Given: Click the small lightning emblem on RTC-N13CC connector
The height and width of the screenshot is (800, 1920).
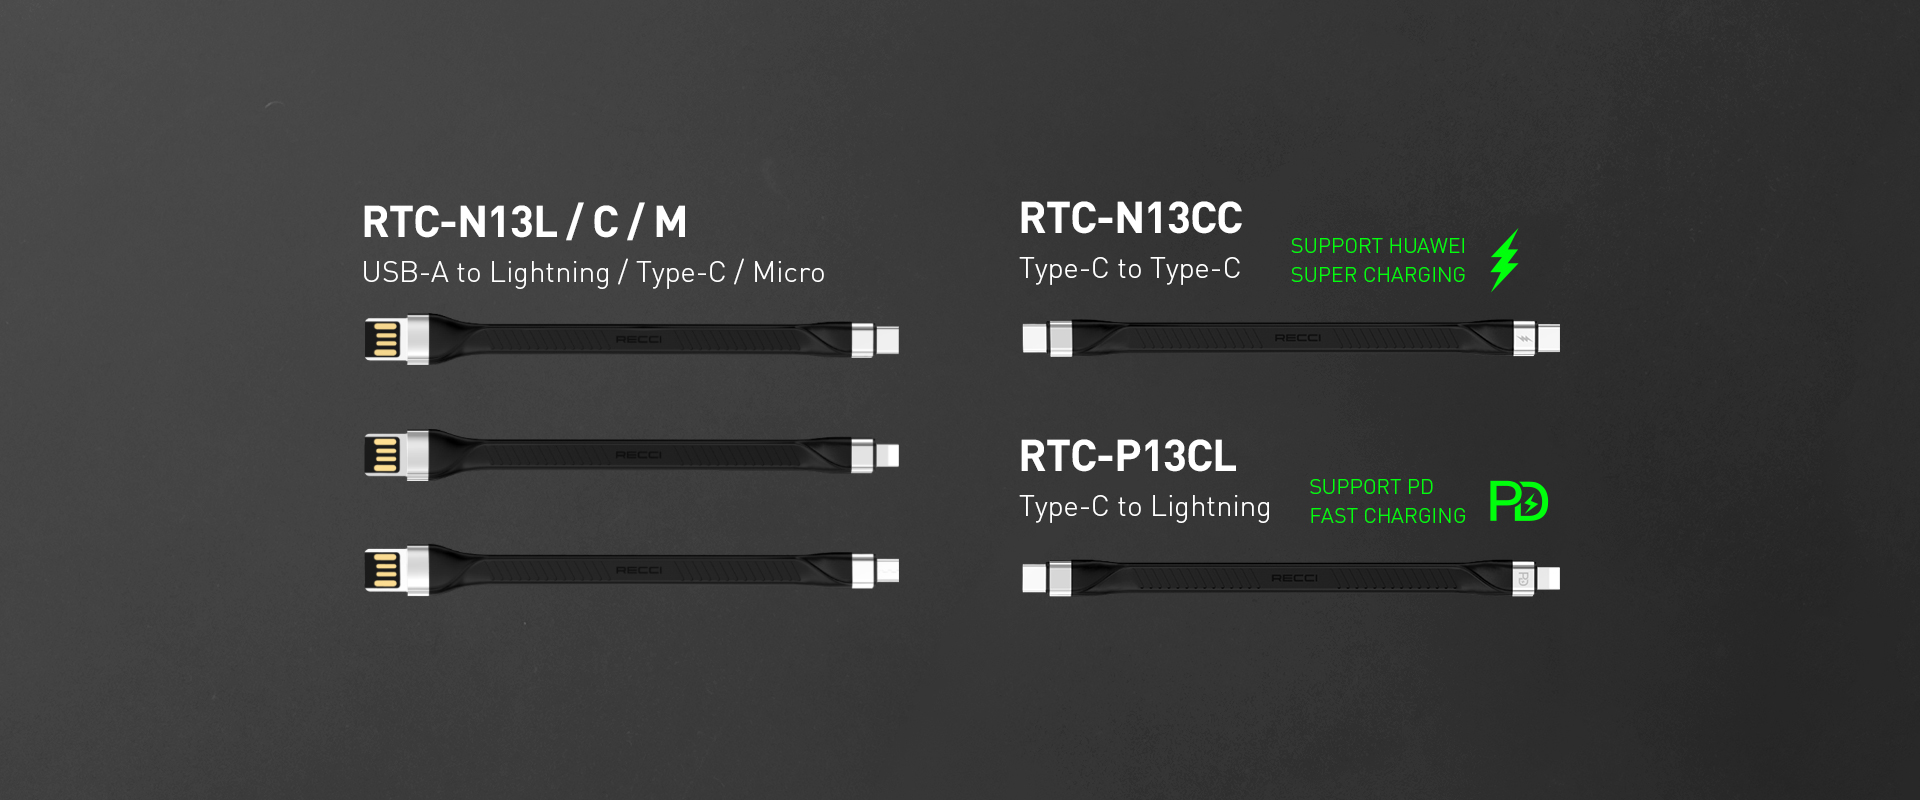Looking at the screenshot, I should pos(1524,339).
